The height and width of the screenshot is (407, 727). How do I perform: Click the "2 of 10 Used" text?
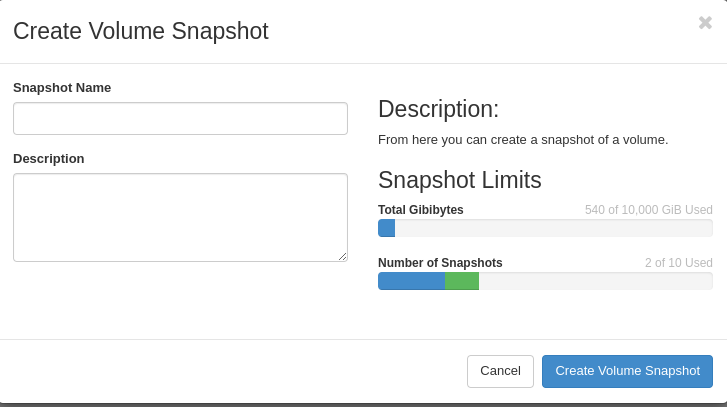[678, 263]
